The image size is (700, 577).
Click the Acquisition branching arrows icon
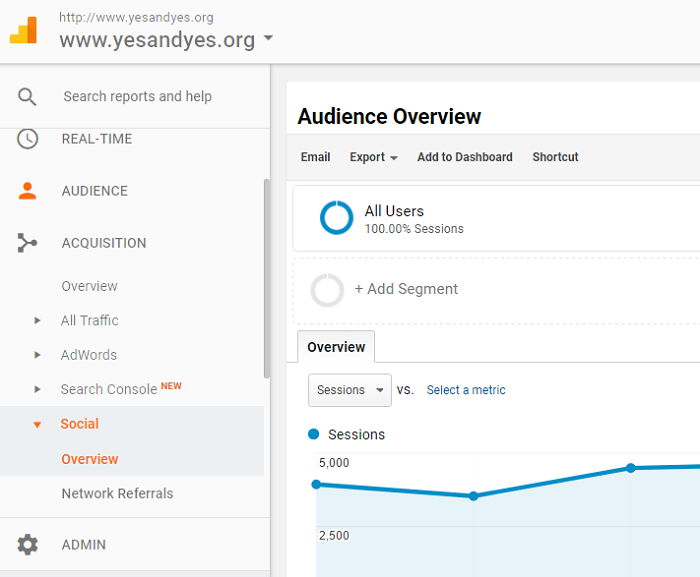[27, 243]
